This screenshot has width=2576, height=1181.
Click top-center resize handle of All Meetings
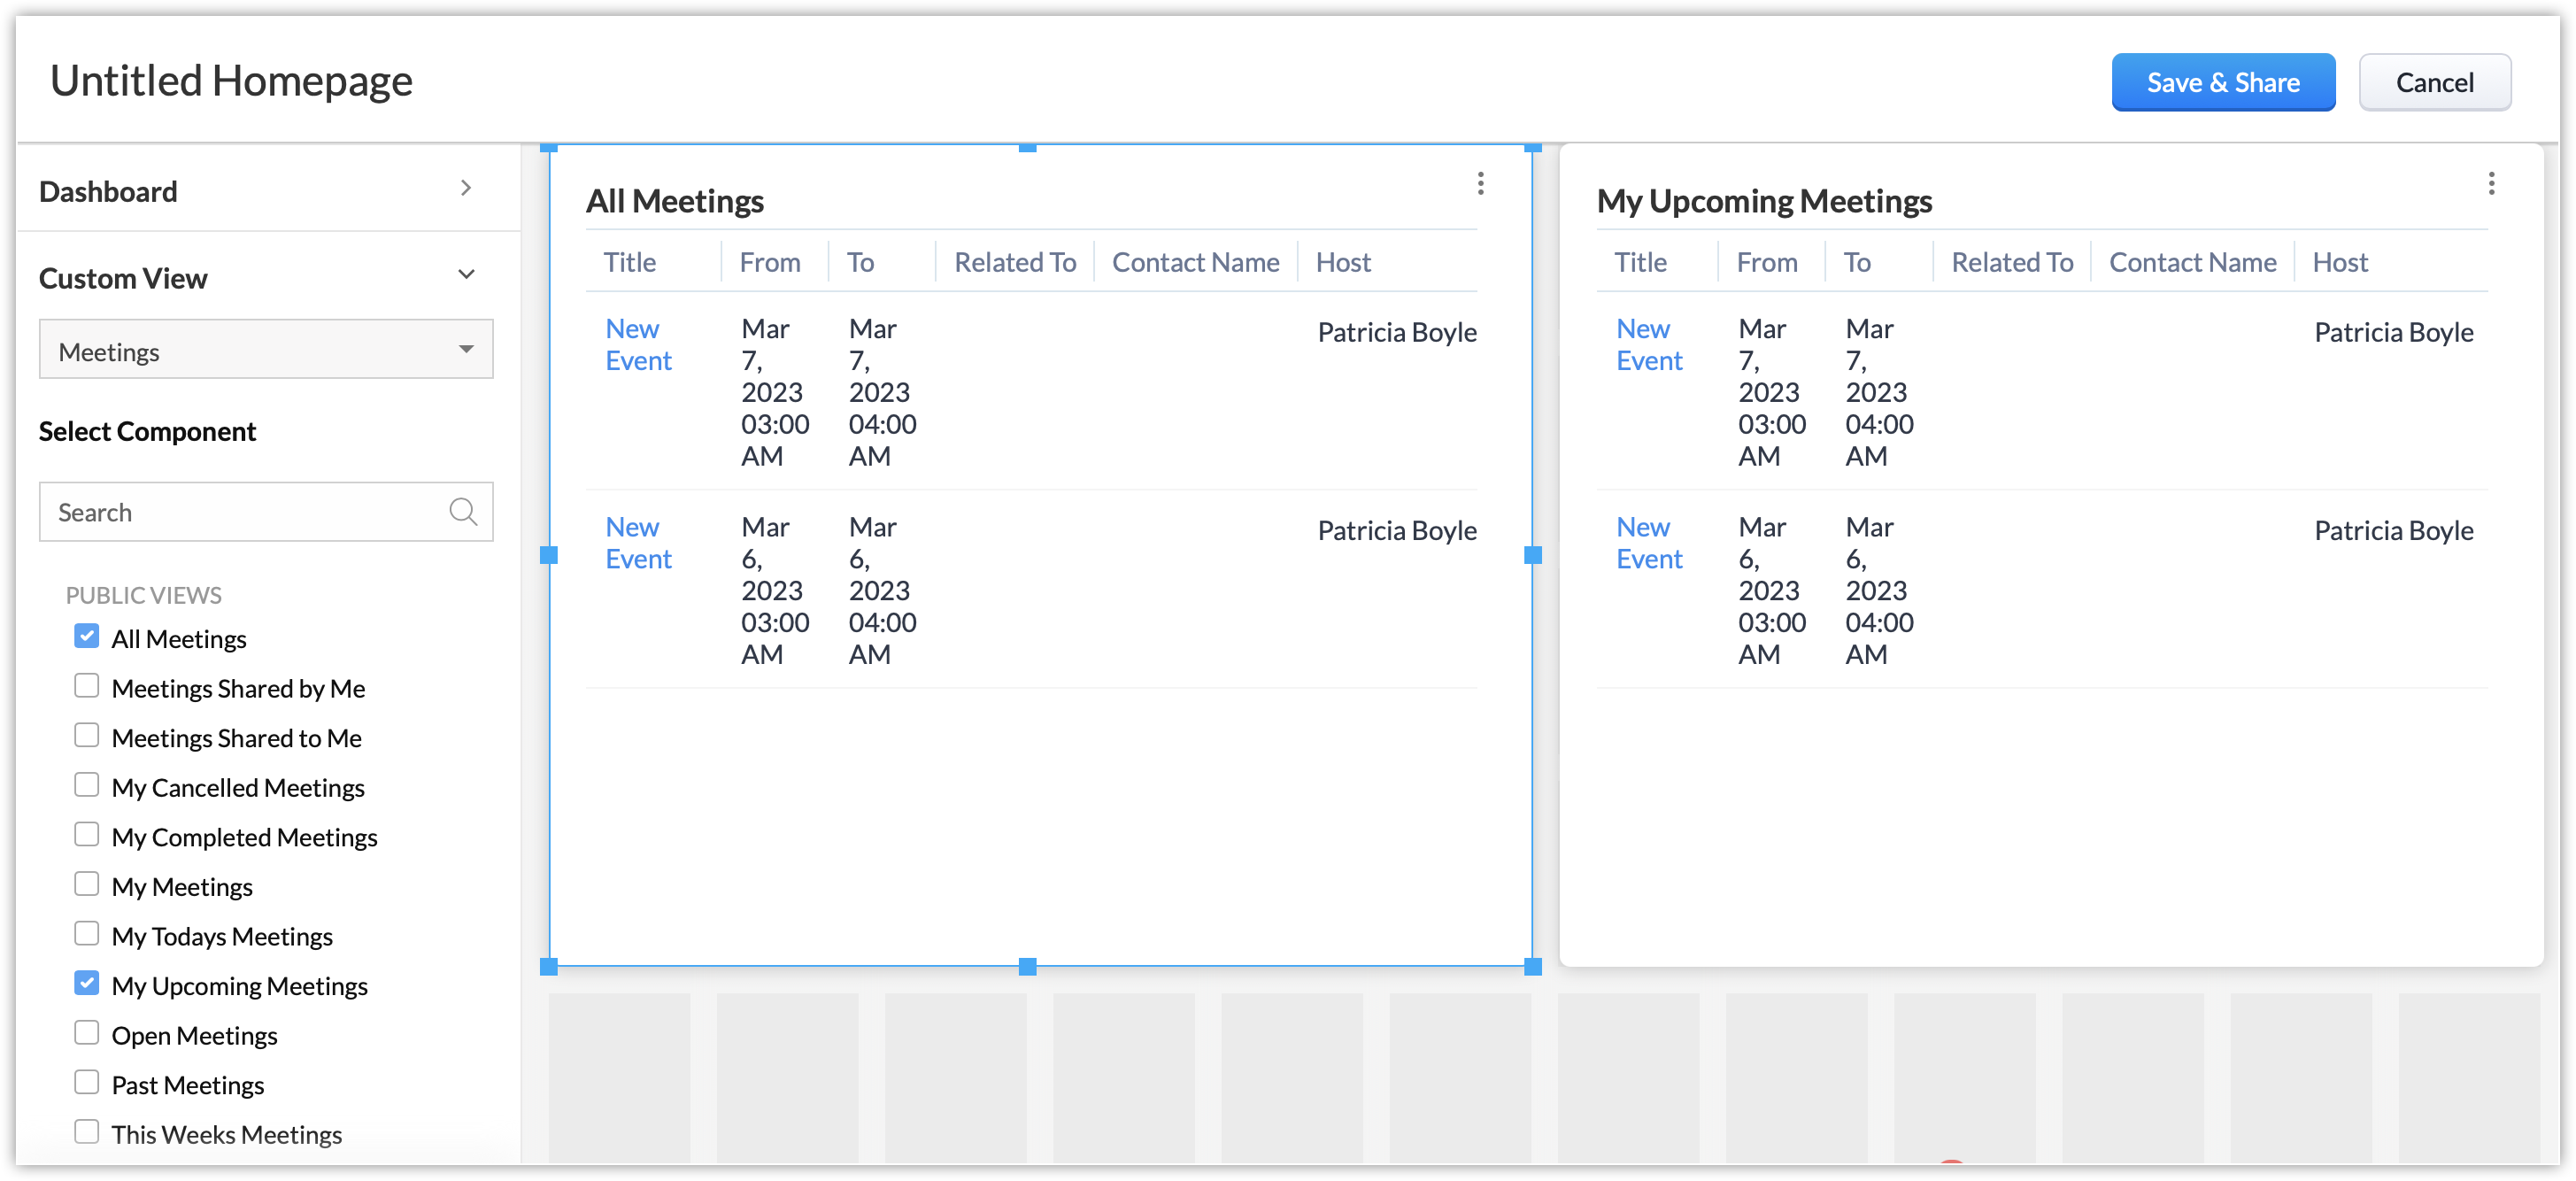pos(1027,148)
